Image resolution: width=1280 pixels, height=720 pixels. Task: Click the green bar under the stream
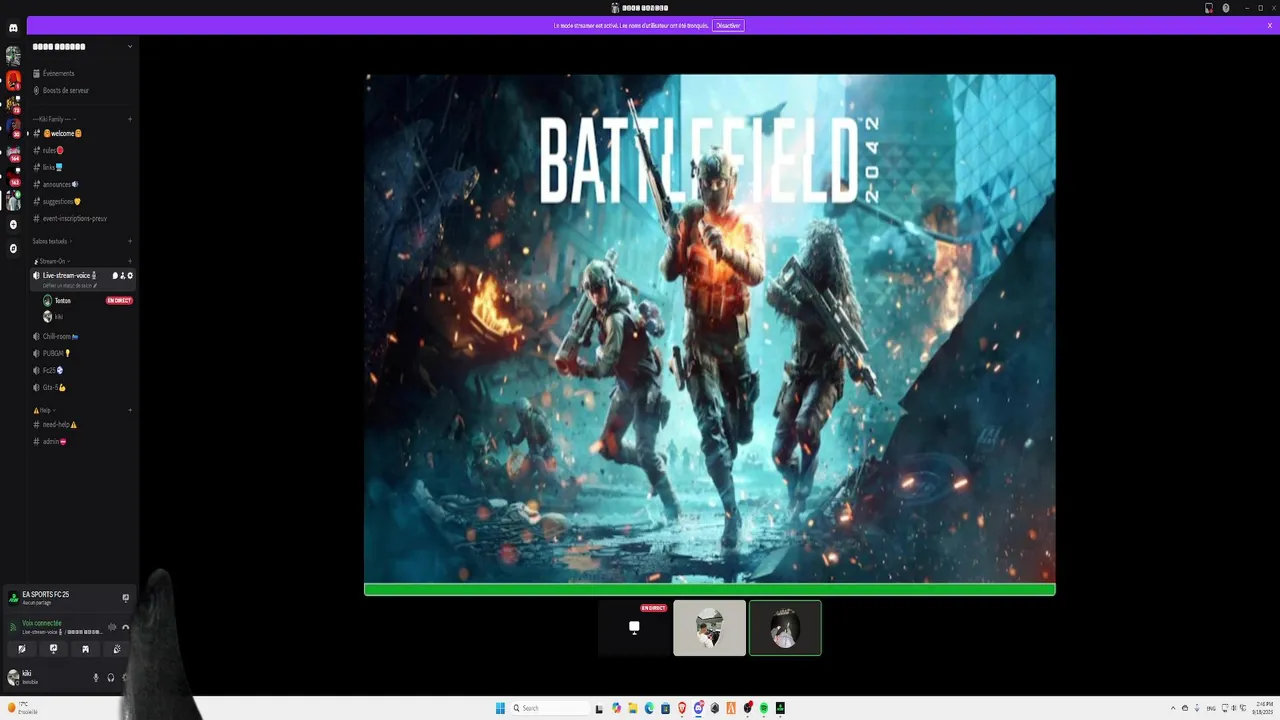click(x=710, y=590)
